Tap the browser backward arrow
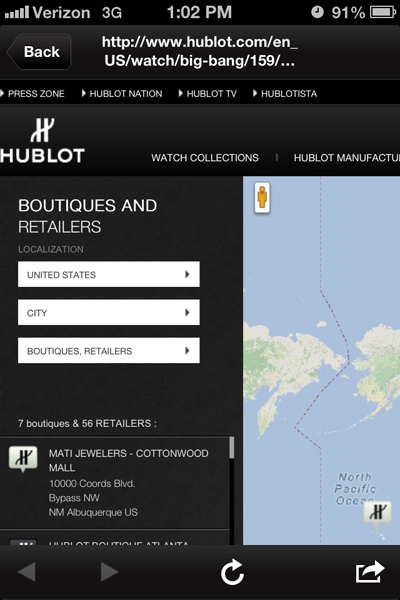Screen dimensions: 400x600 [x=27, y=572]
